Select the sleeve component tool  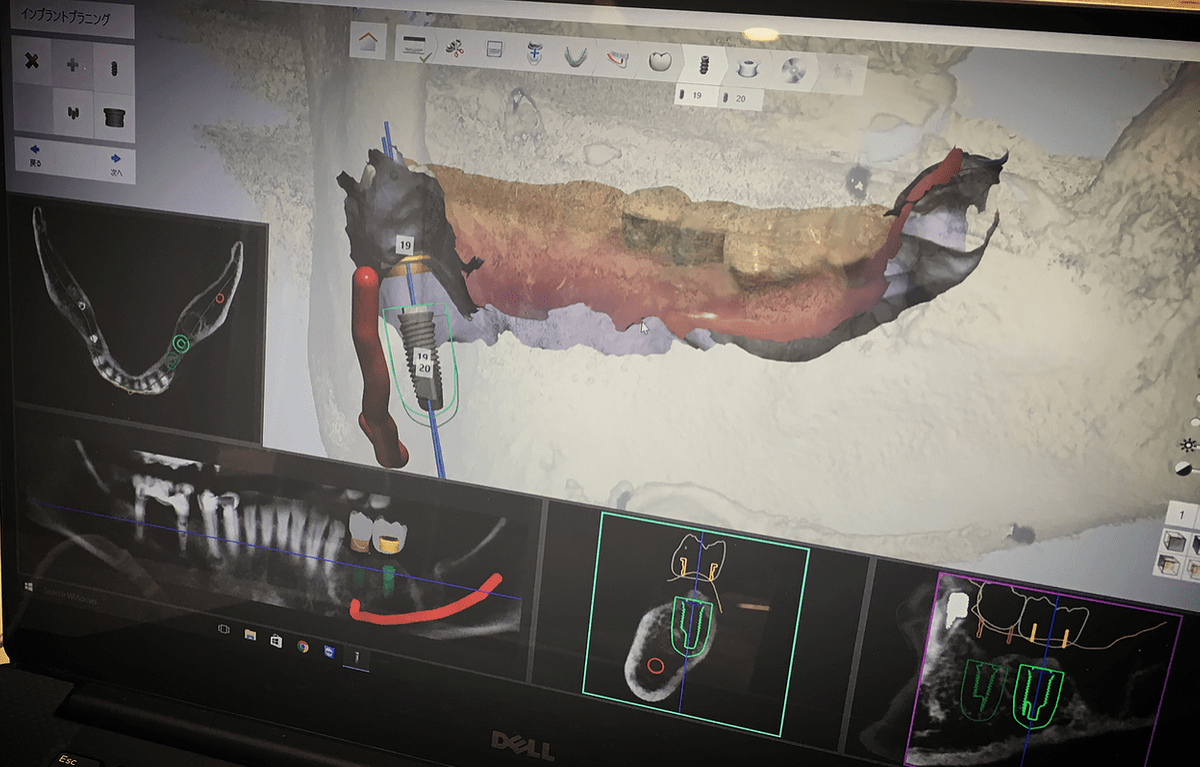tap(115, 116)
